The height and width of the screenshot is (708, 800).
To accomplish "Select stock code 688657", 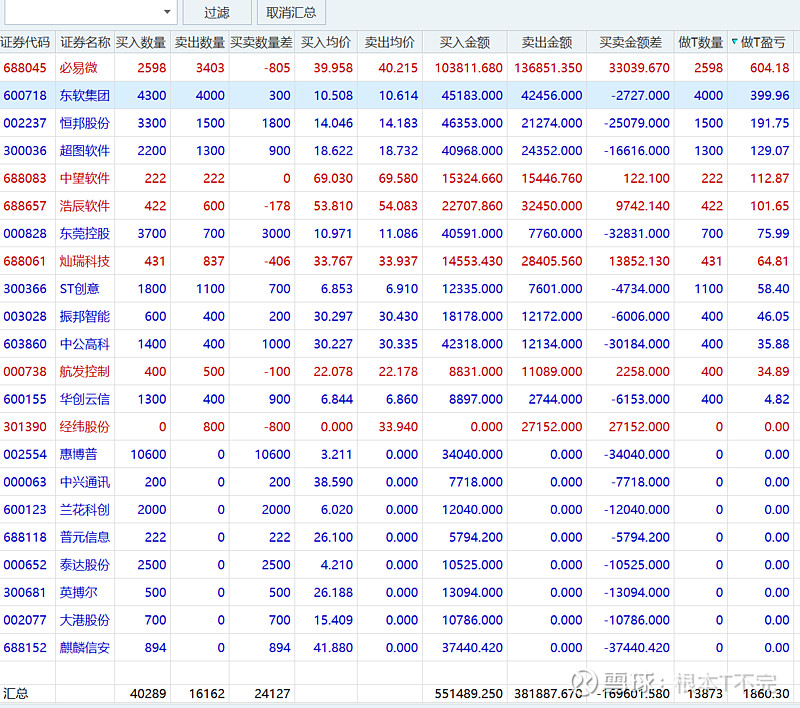I will click(25, 206).
